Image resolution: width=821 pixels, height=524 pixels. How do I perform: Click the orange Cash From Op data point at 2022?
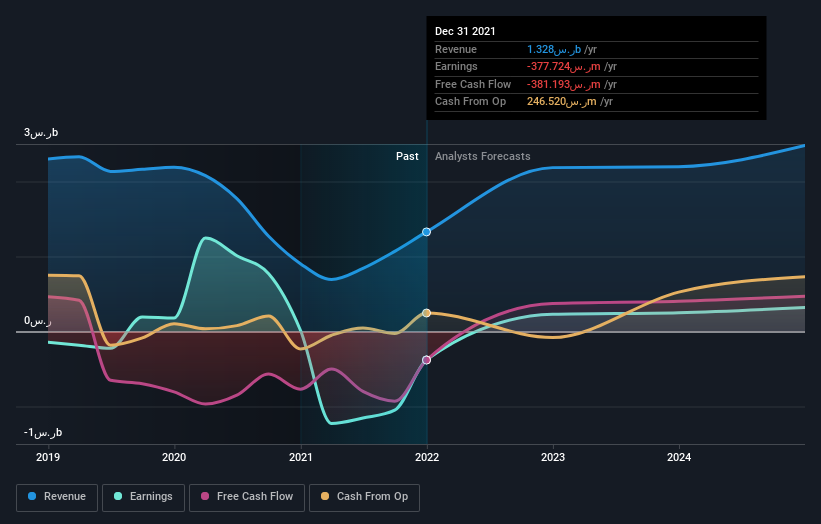click(427, 313)
